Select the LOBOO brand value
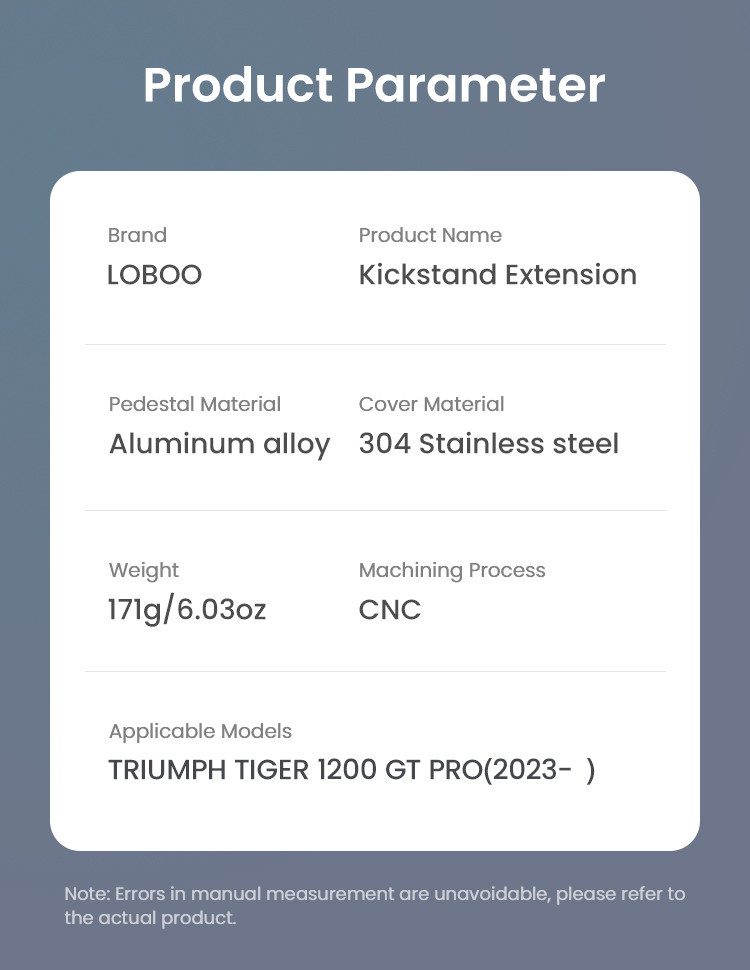 tap(154, 275)
